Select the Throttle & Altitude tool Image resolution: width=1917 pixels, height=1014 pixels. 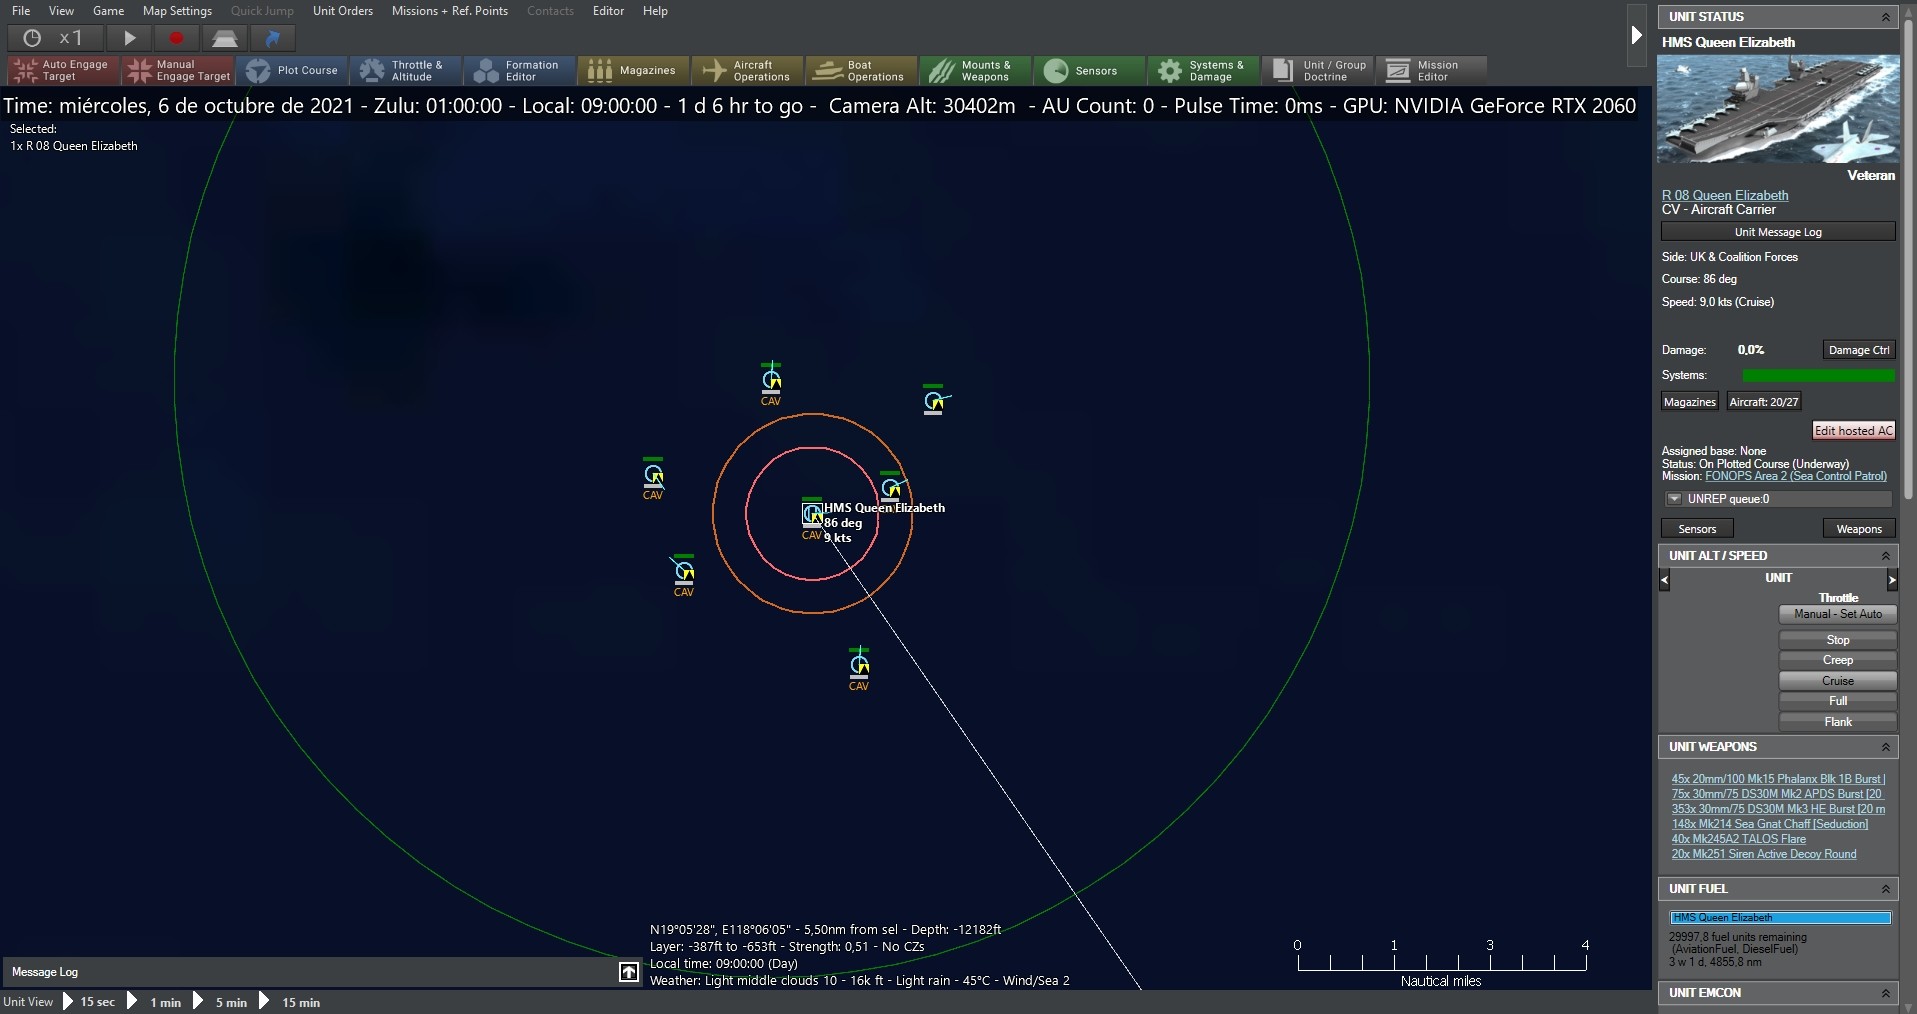coord(404,70)
